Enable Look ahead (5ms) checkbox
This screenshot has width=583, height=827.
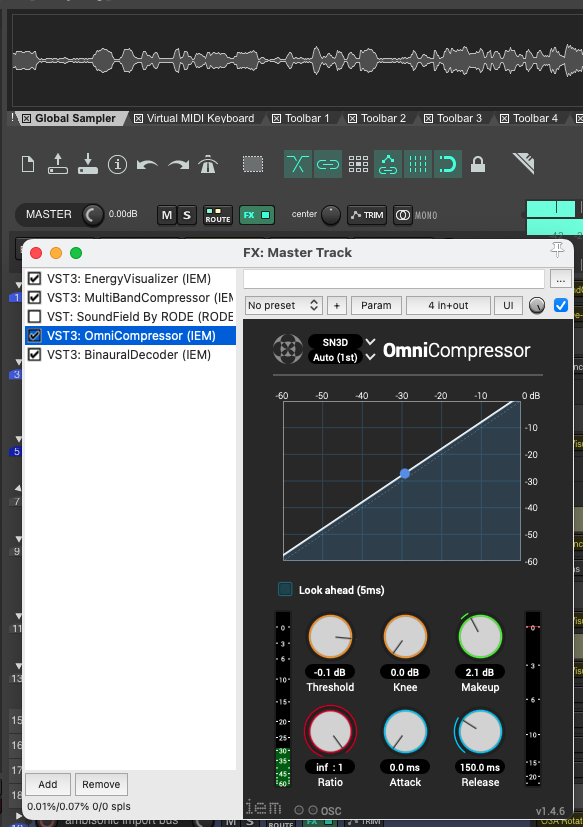tap(285, 589)
